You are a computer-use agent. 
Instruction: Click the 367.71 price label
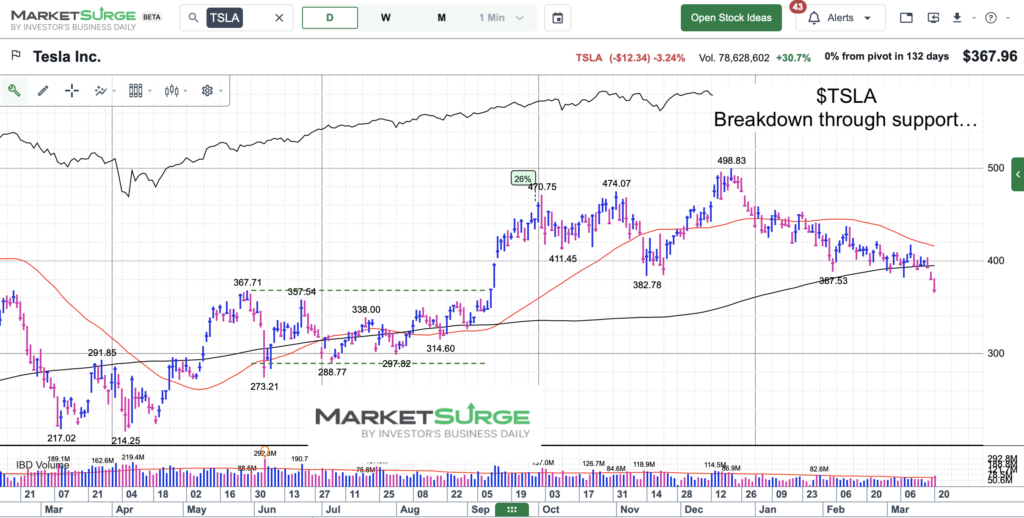(x=249, y=282)
